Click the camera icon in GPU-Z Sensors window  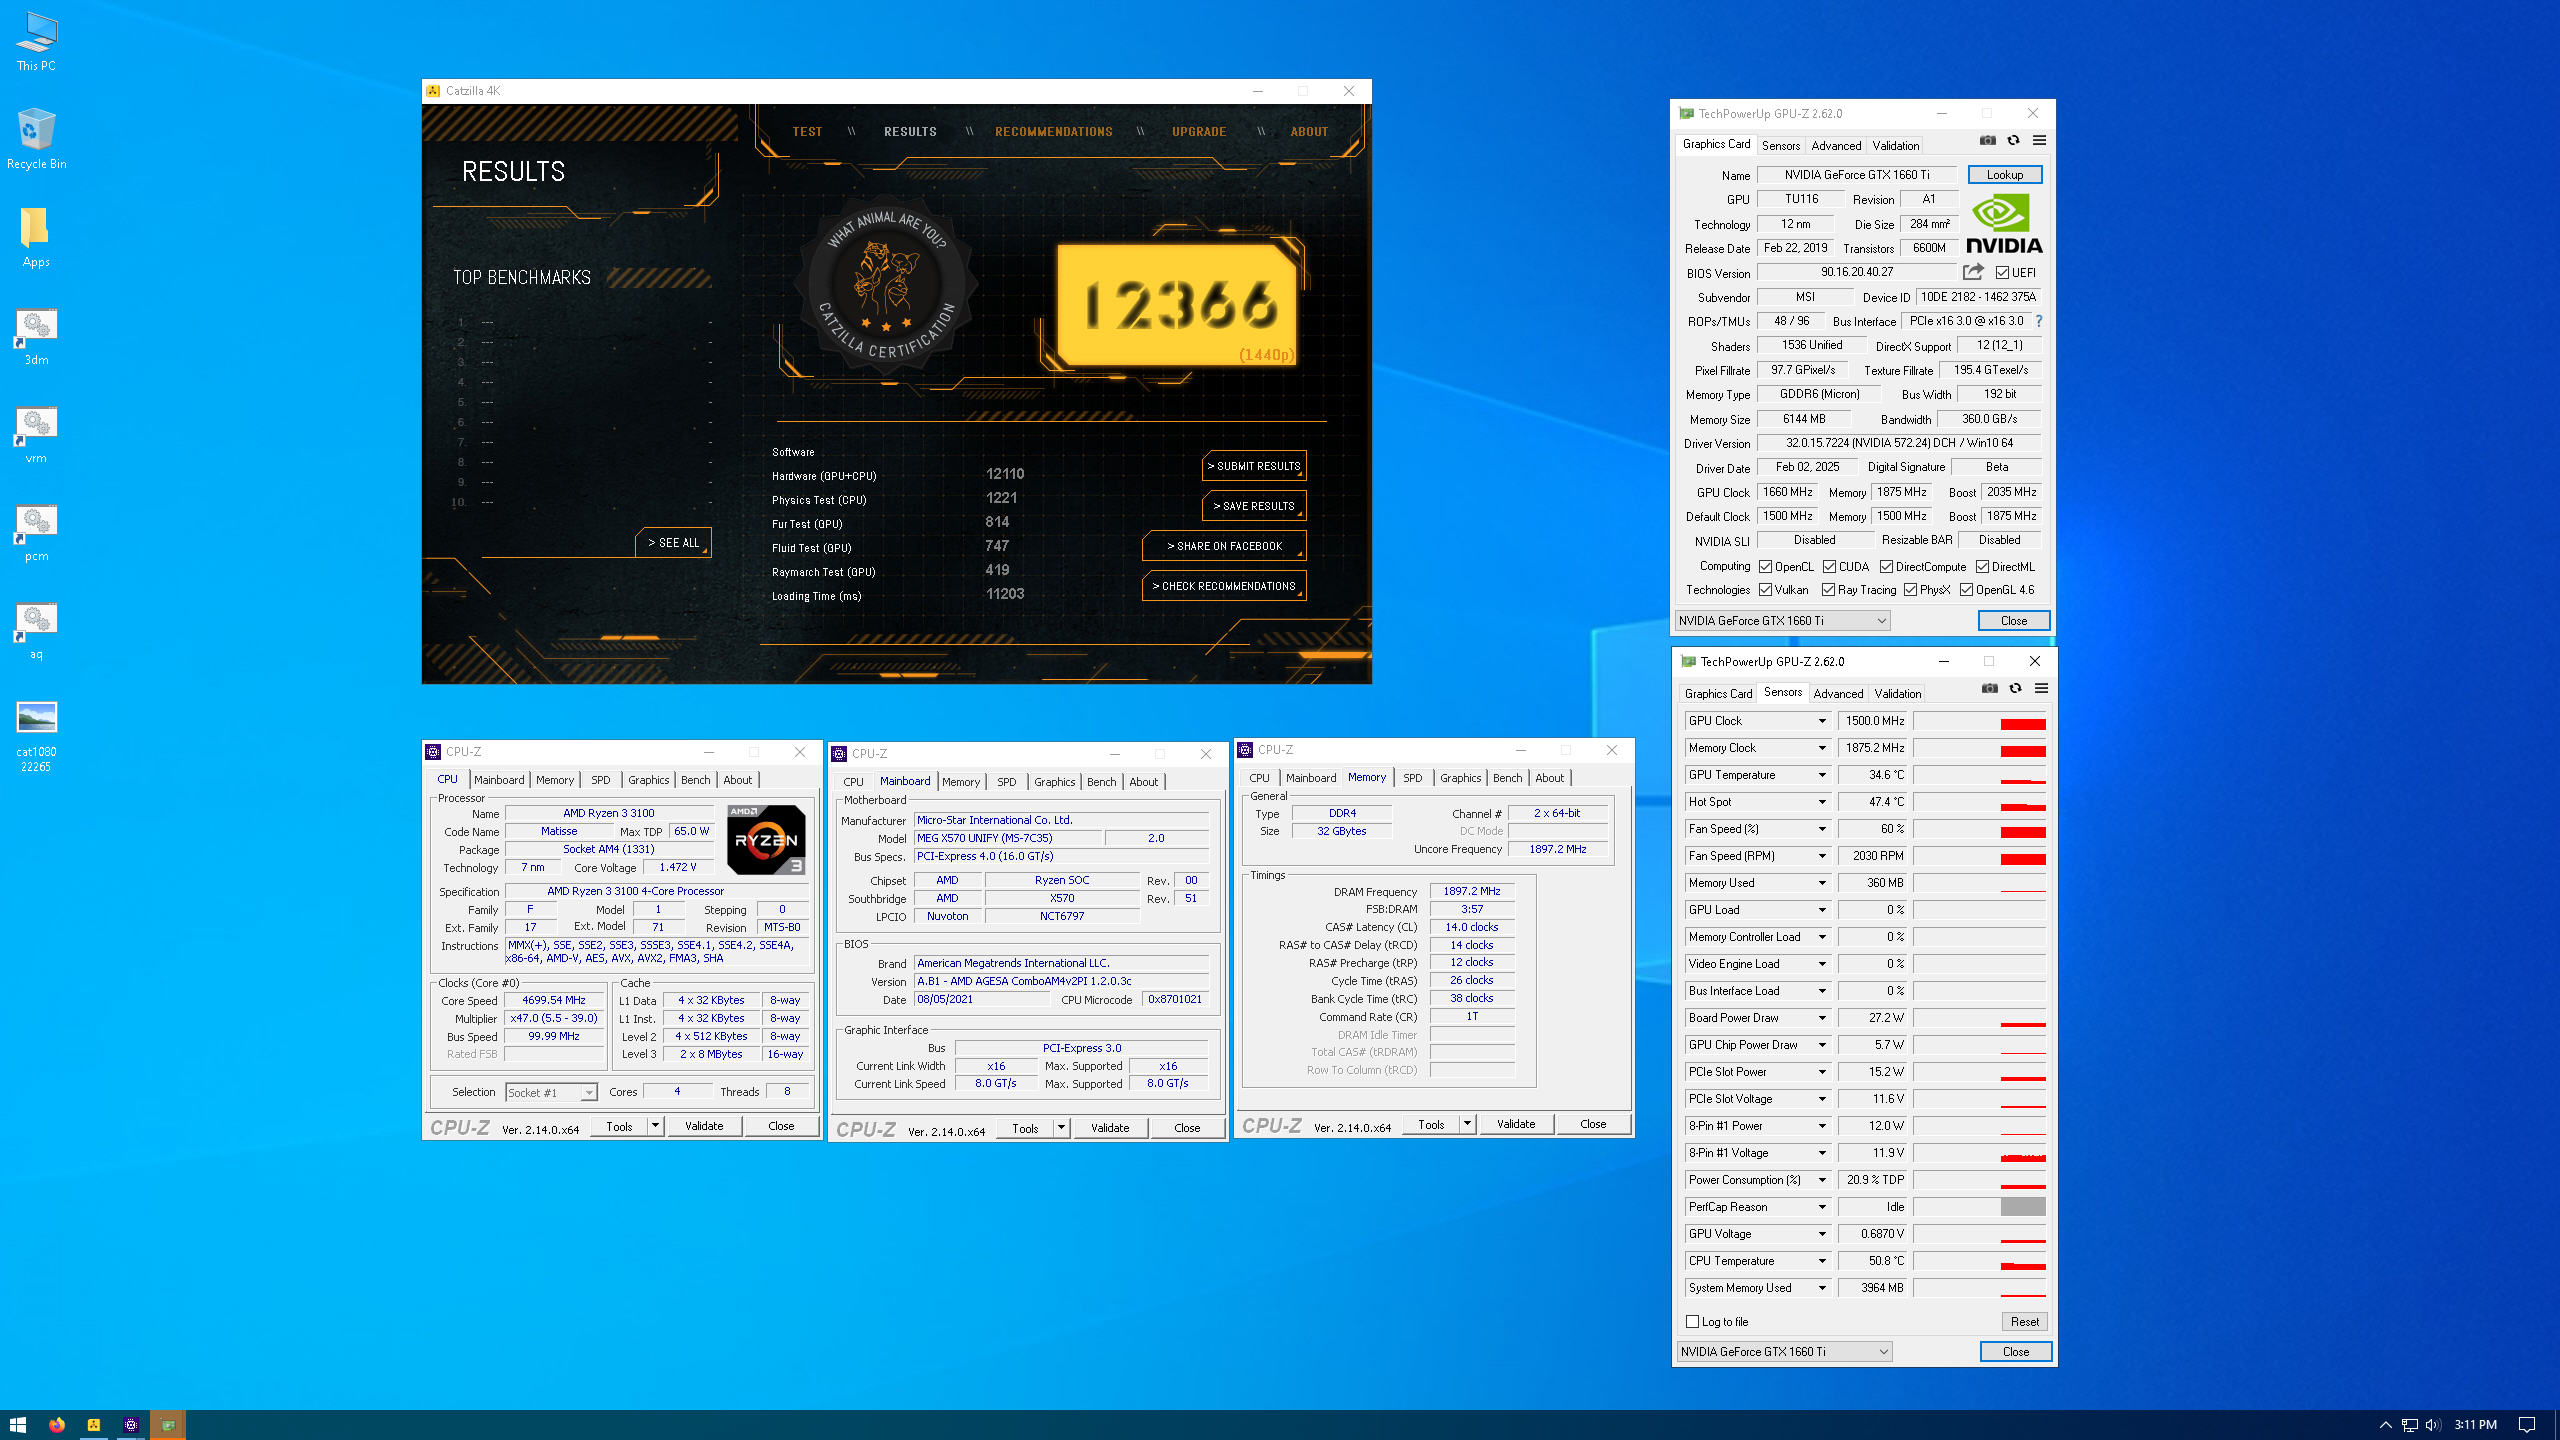pyautogui.click(x=1990, y=689)
